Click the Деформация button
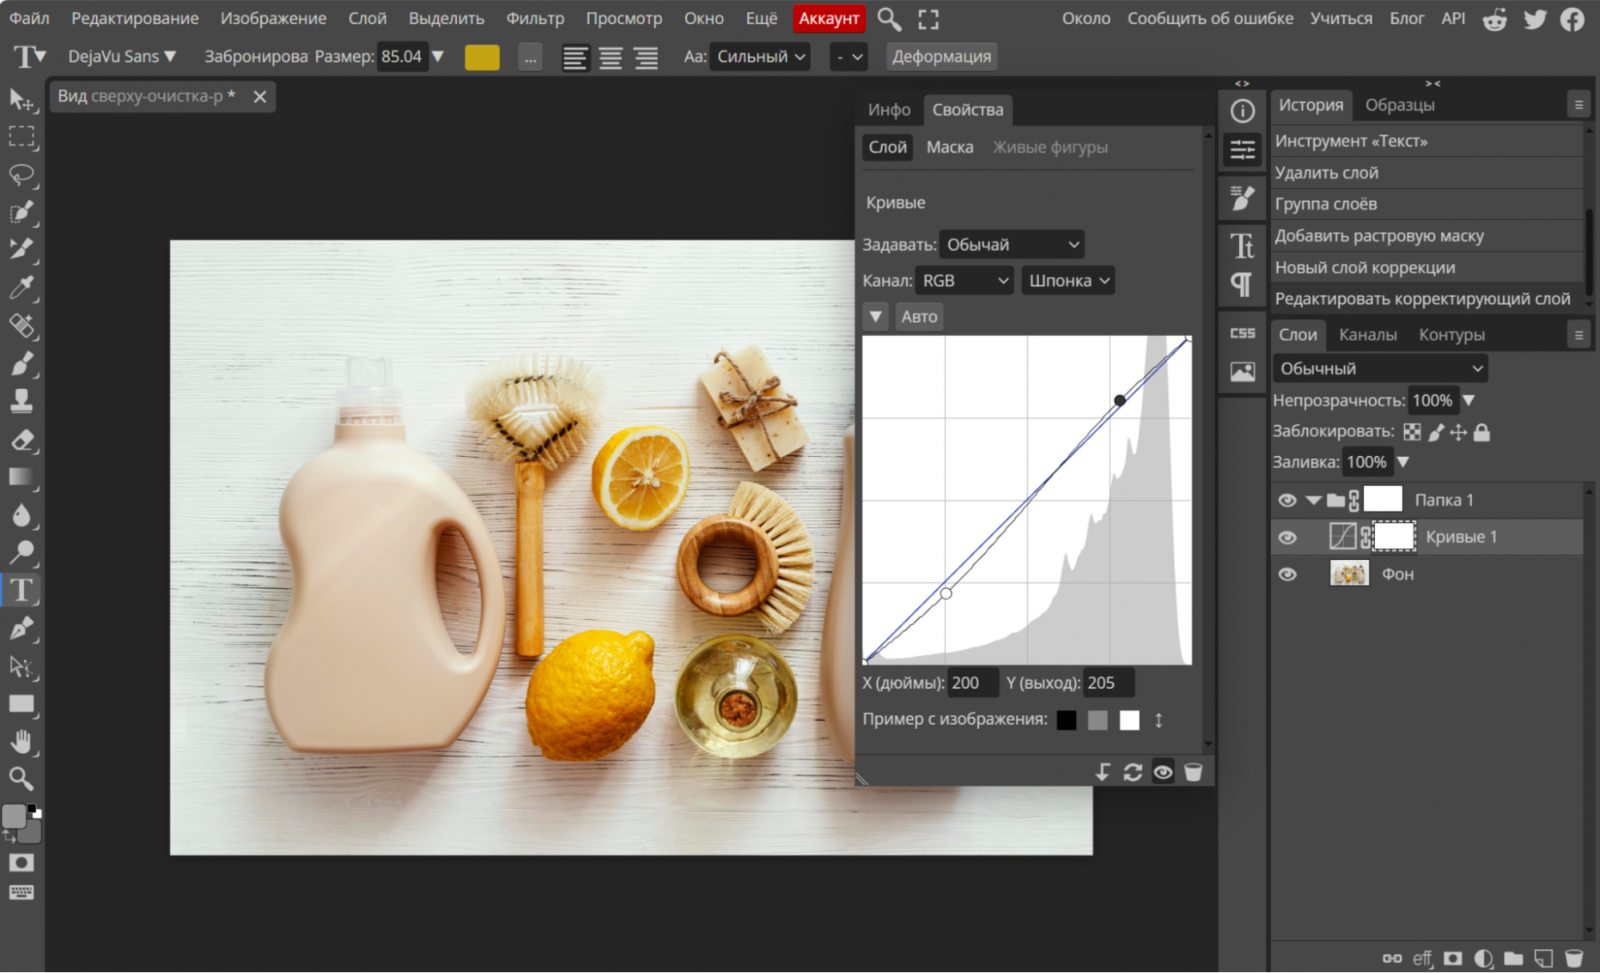This screenshot has height=973, width=1600. click(x=941, y=57)
